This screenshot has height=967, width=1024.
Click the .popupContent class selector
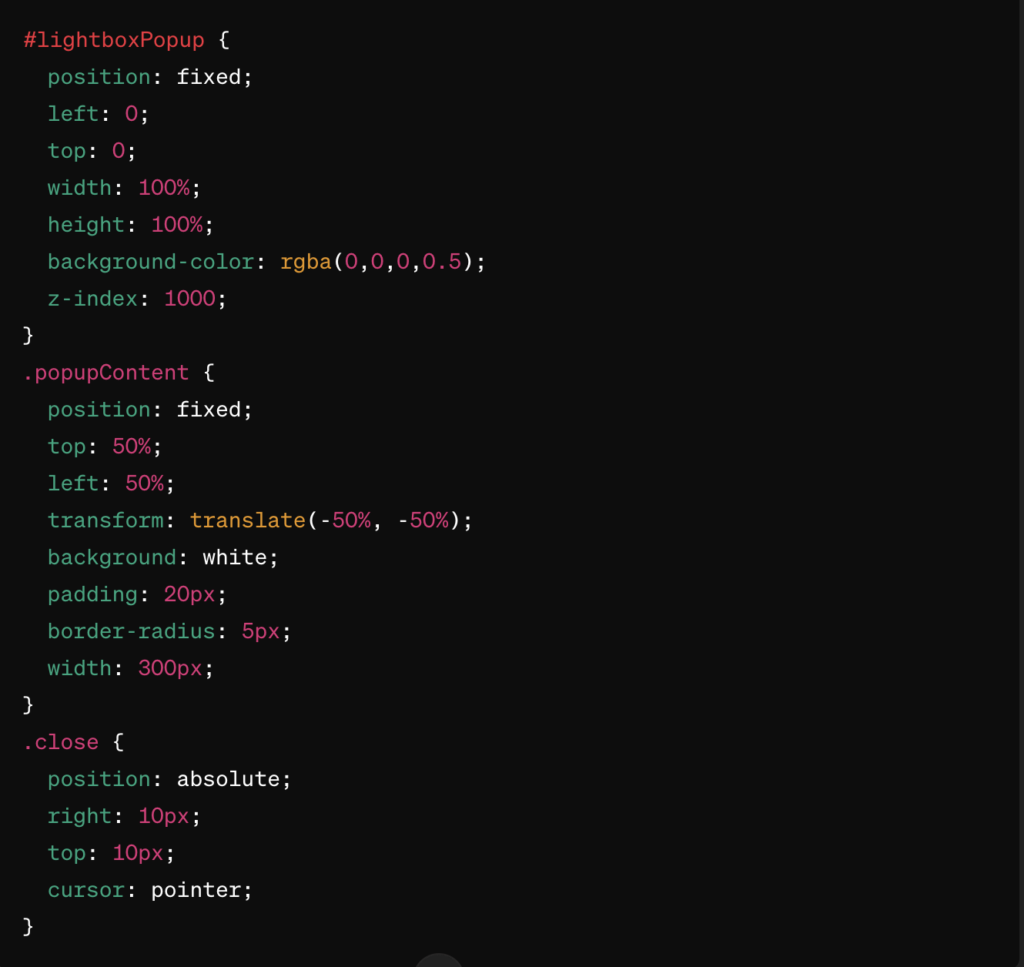pyautogui.click(x=105, y=372)
